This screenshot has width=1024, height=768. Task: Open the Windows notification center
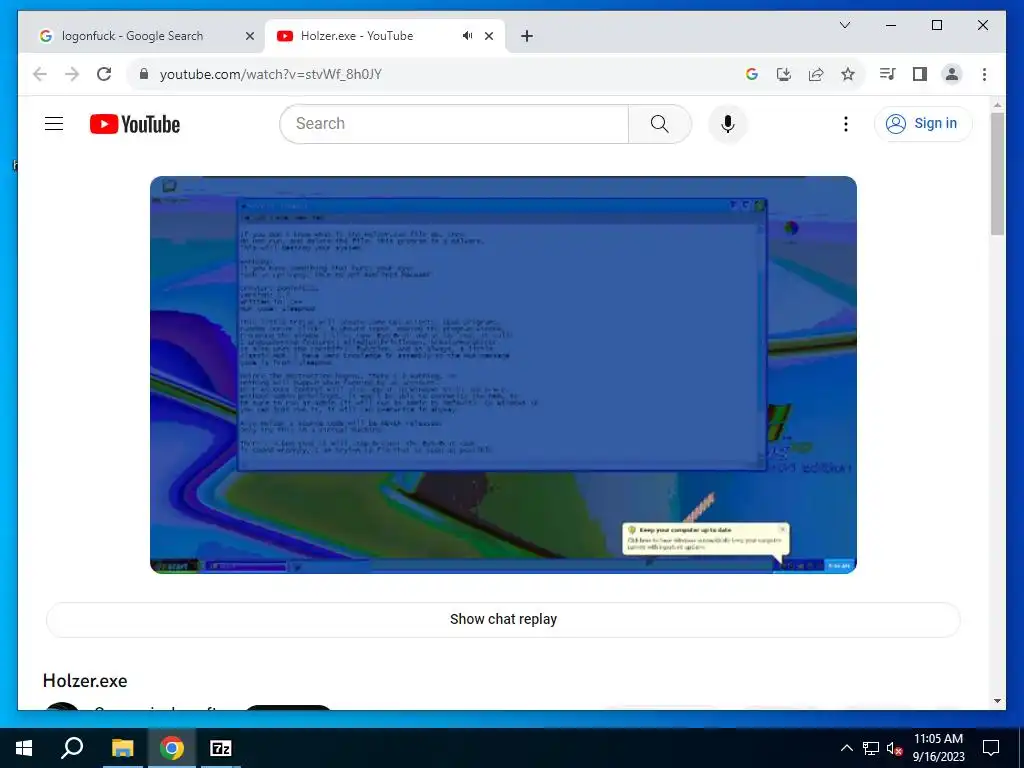pos(991,748)
